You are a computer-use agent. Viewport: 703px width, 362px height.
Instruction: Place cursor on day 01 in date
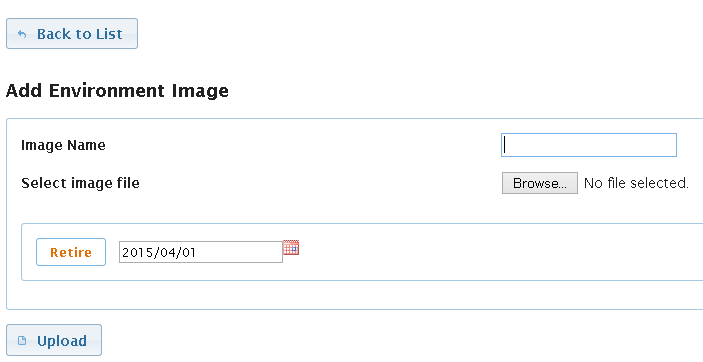(187, 253)
